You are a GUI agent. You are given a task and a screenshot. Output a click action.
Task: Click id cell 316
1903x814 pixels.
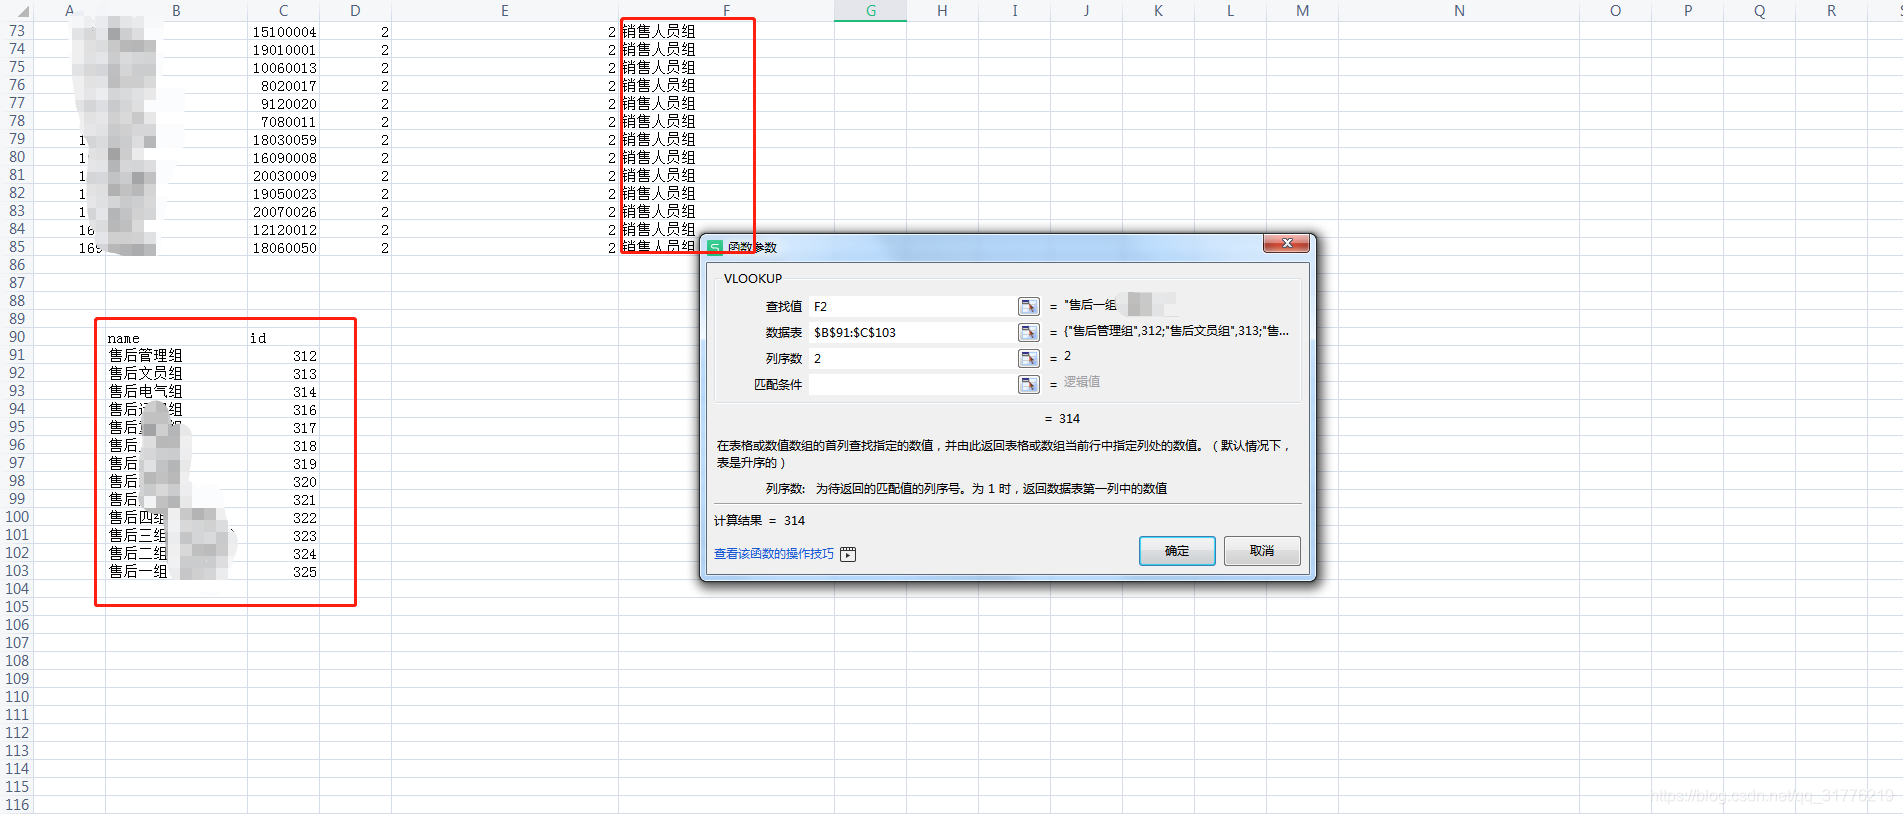[283, 410]
